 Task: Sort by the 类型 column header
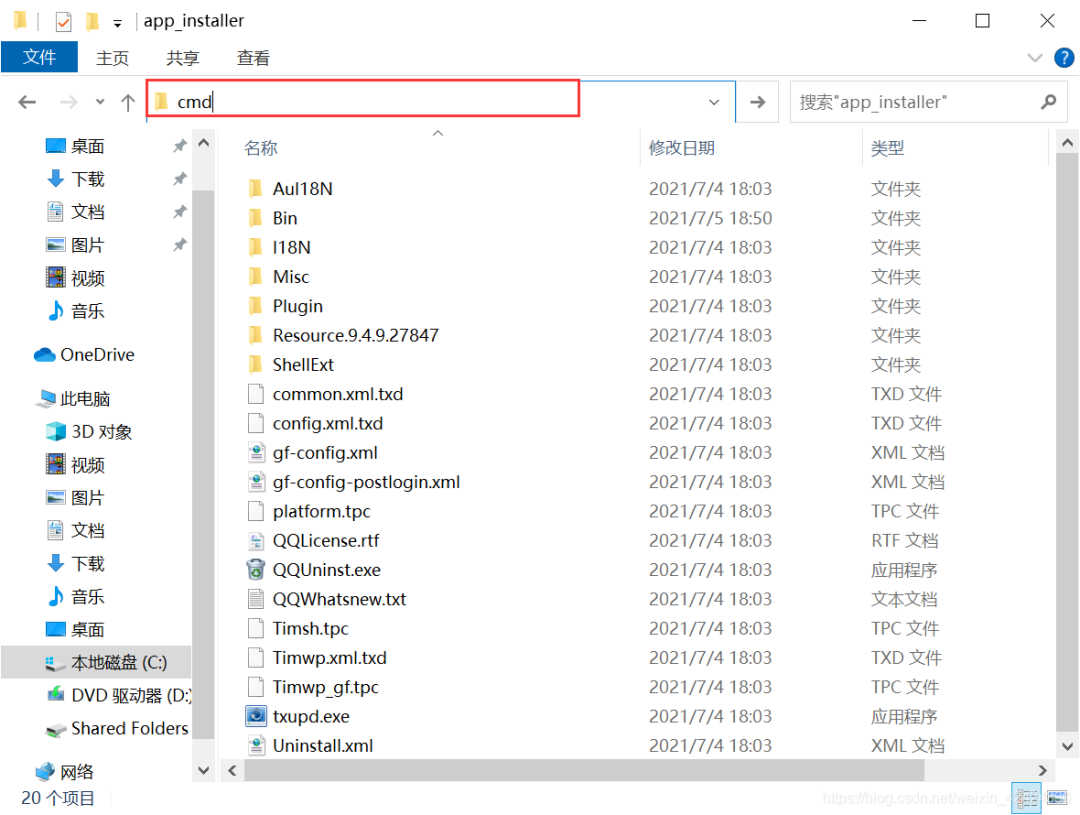[887, 147]
